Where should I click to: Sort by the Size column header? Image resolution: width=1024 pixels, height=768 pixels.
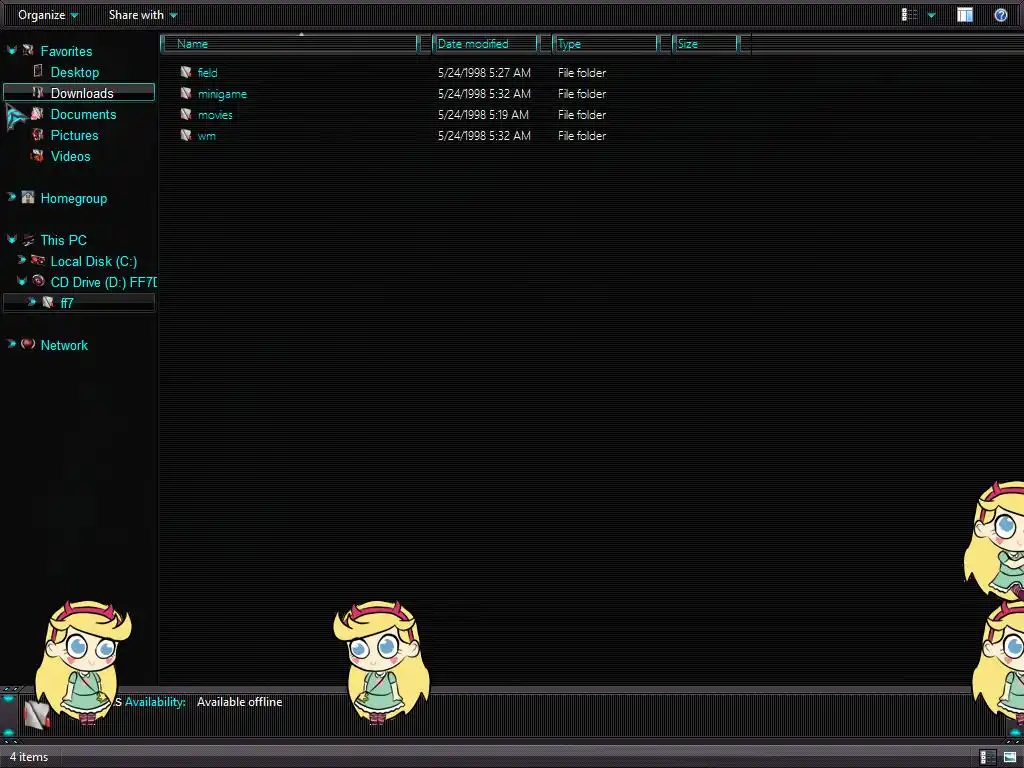click(x=705, y=44)
